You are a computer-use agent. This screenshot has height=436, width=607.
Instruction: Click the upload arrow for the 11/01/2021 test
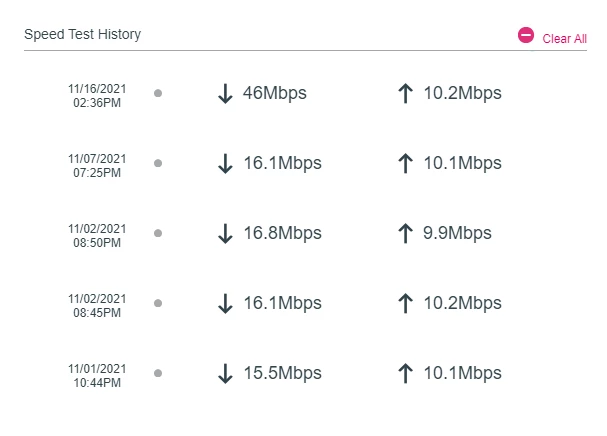coord(405,373)
